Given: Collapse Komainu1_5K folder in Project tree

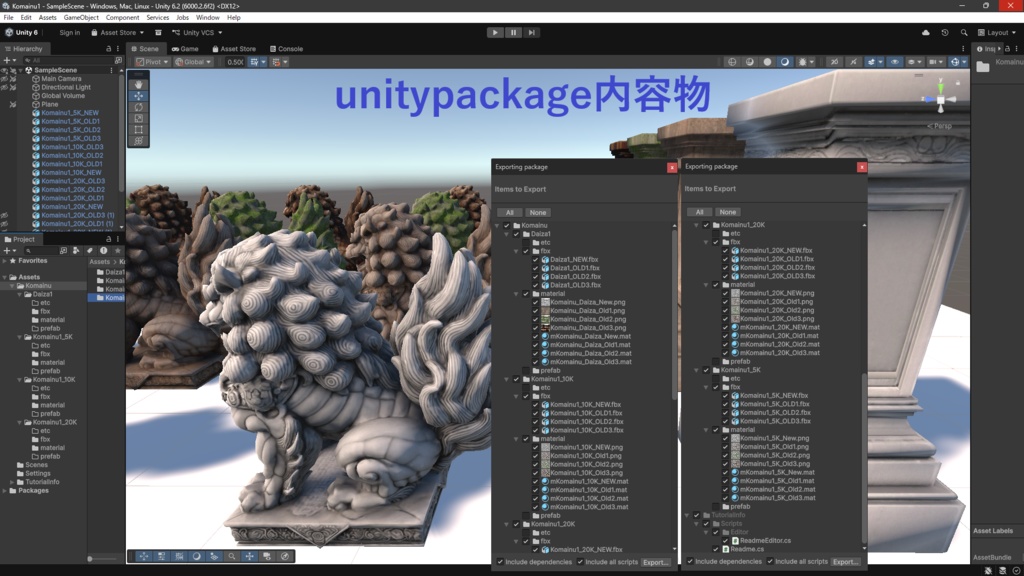Looking at the screenshot, I should pos(20,337).
